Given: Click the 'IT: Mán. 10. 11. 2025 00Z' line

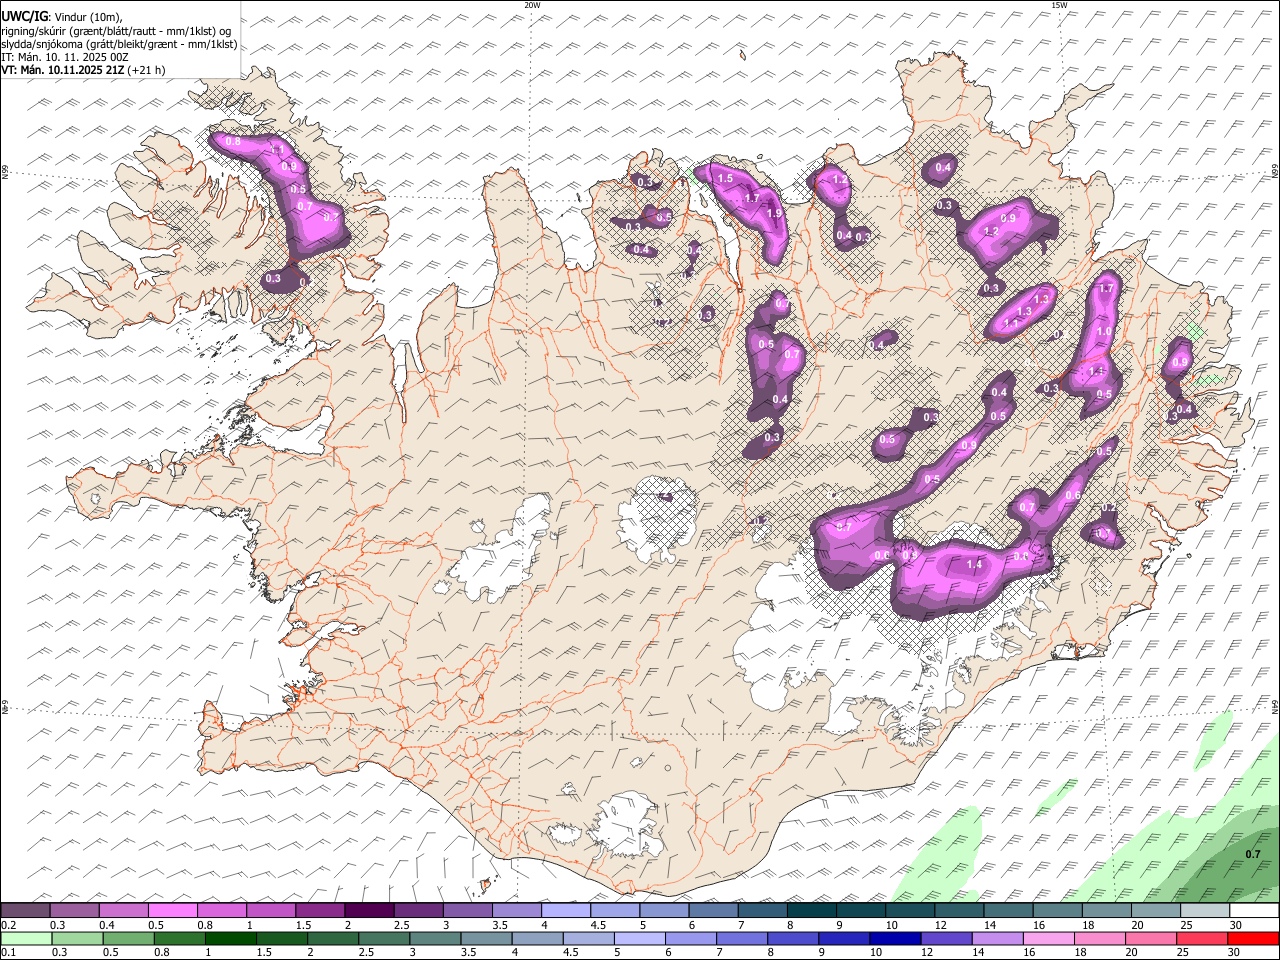Looking at the screenshot, I should [65, 57].
